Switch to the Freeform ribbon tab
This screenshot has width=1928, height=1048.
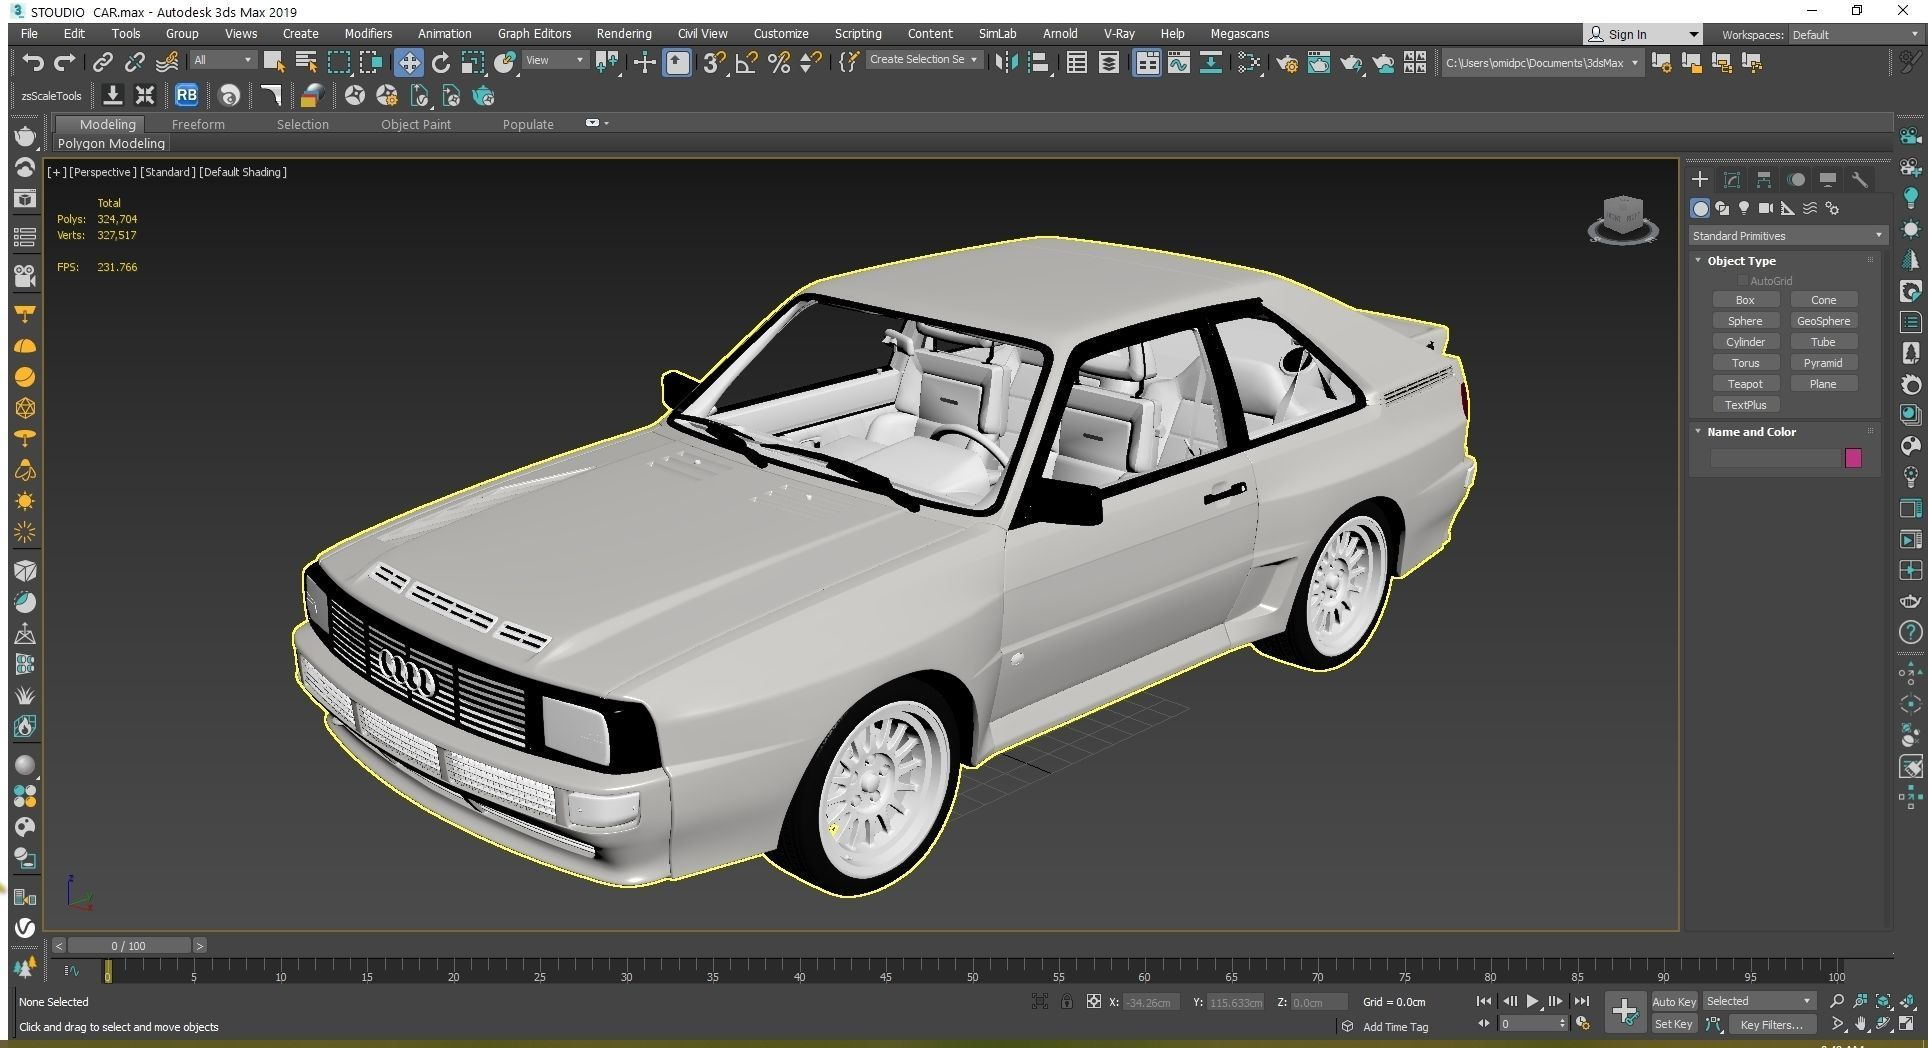[x=198, y=124]
